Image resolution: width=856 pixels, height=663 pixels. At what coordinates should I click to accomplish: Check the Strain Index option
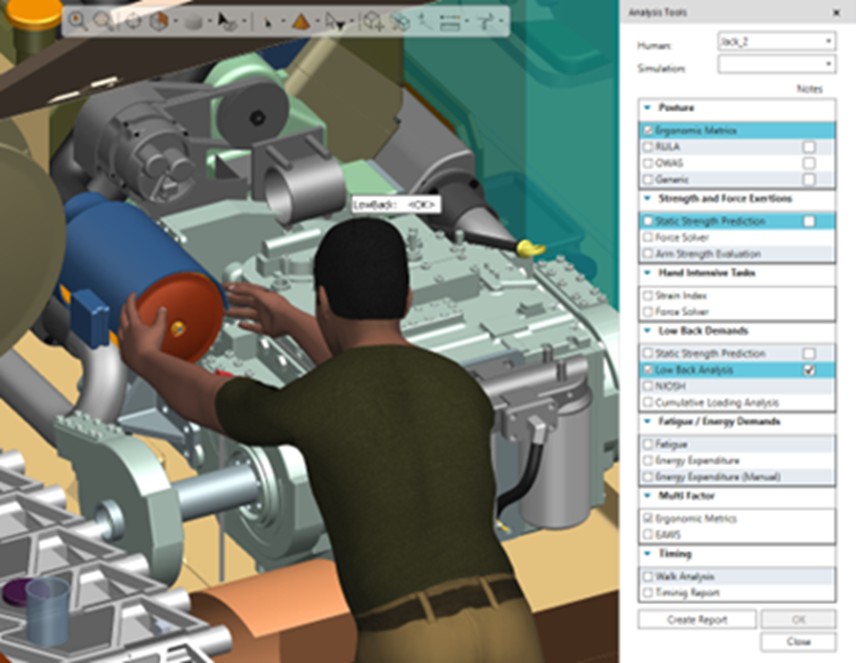point(648,295)
